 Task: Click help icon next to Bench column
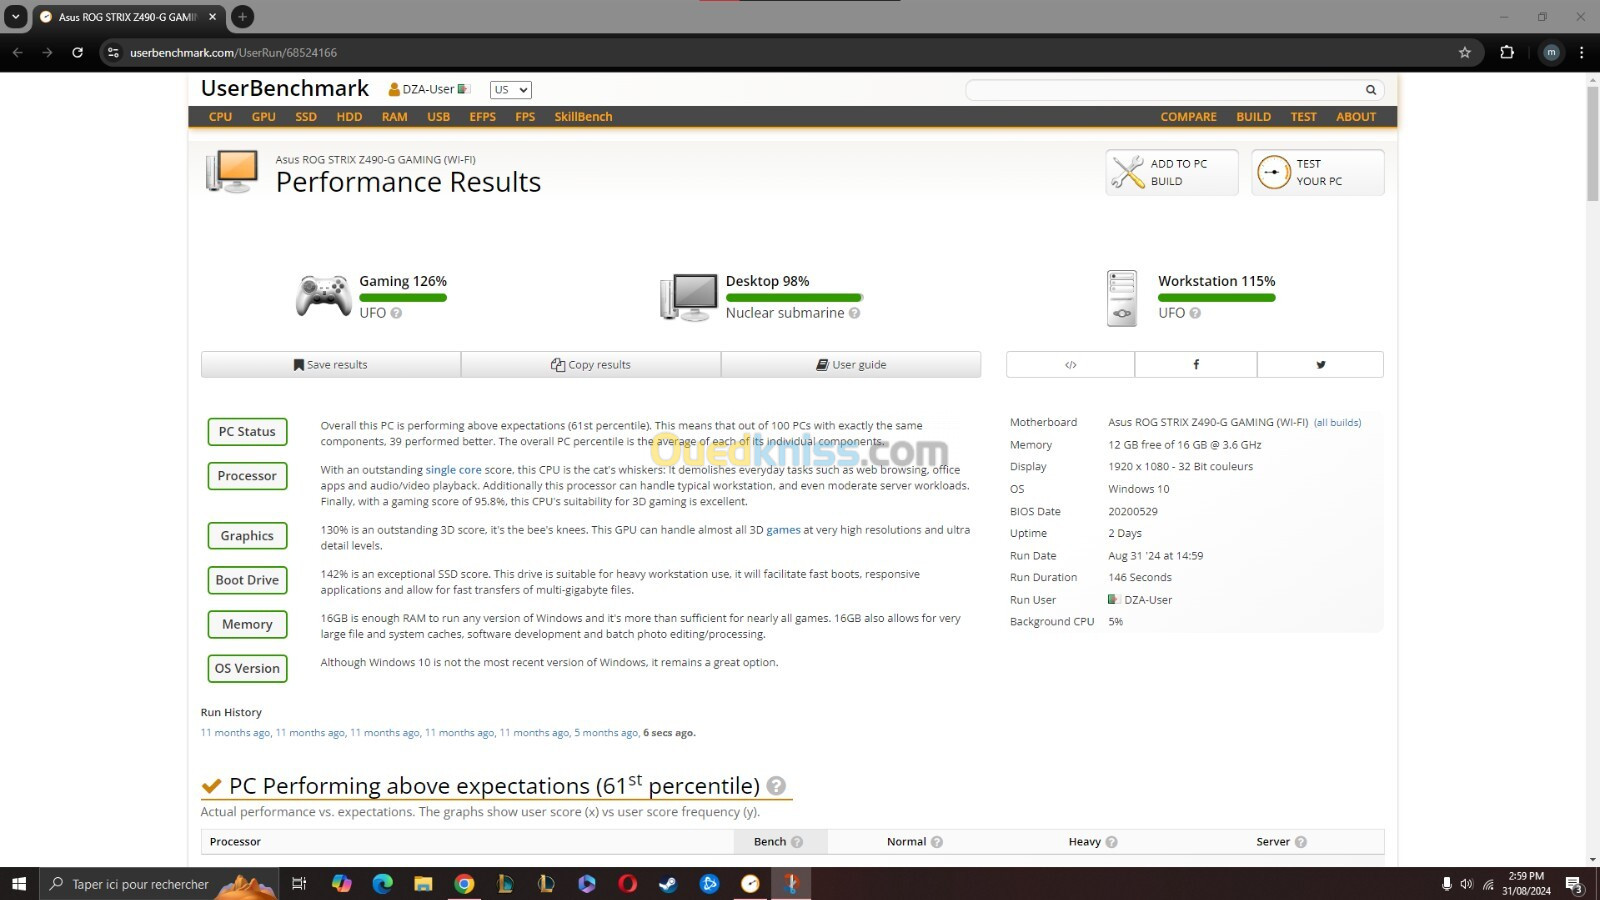click(797, 842)
